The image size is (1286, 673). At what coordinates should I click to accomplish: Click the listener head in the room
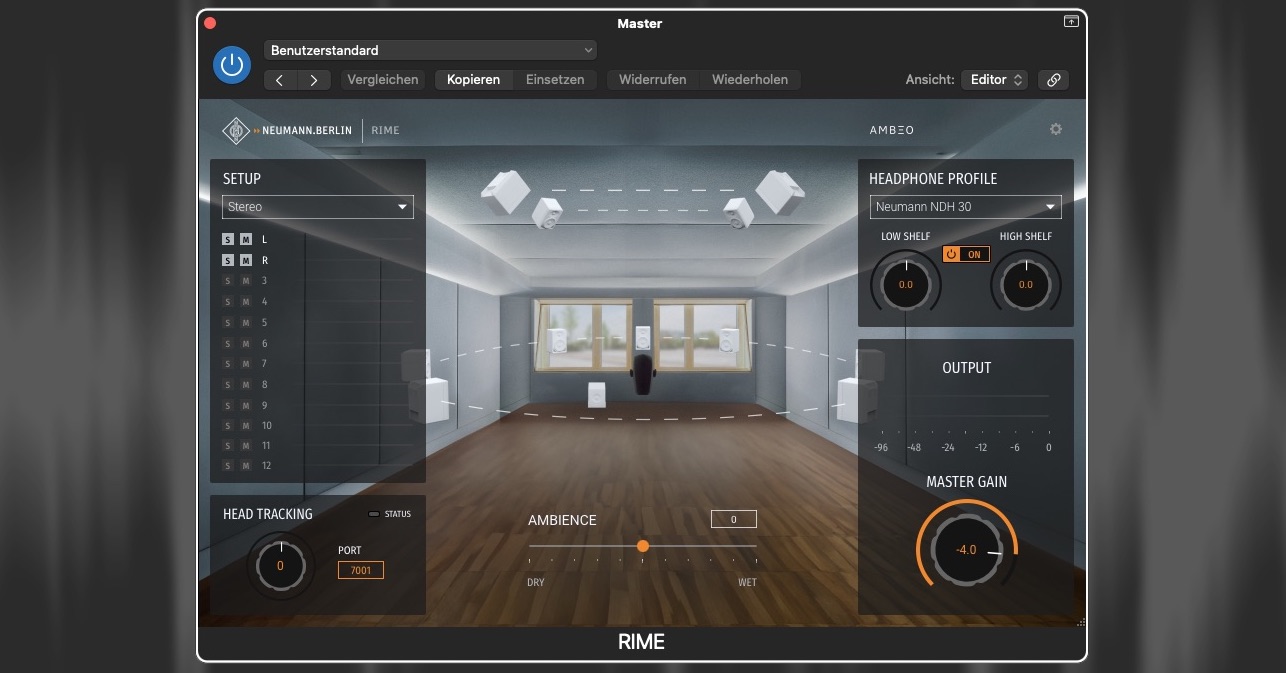coord(643,373)
